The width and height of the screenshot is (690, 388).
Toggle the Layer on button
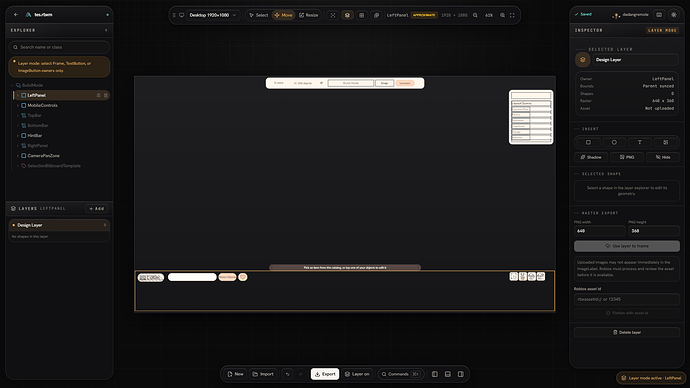pos(357,374)
